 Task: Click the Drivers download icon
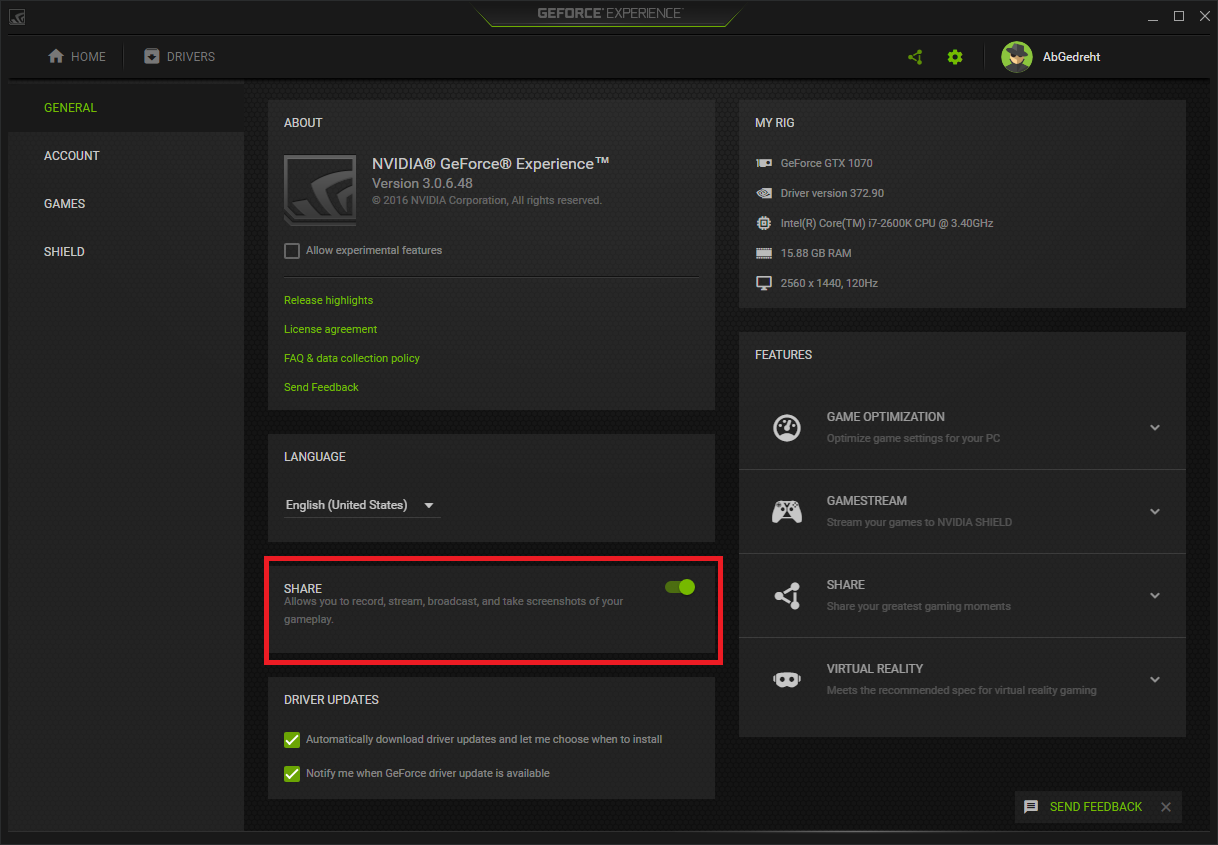151,56
